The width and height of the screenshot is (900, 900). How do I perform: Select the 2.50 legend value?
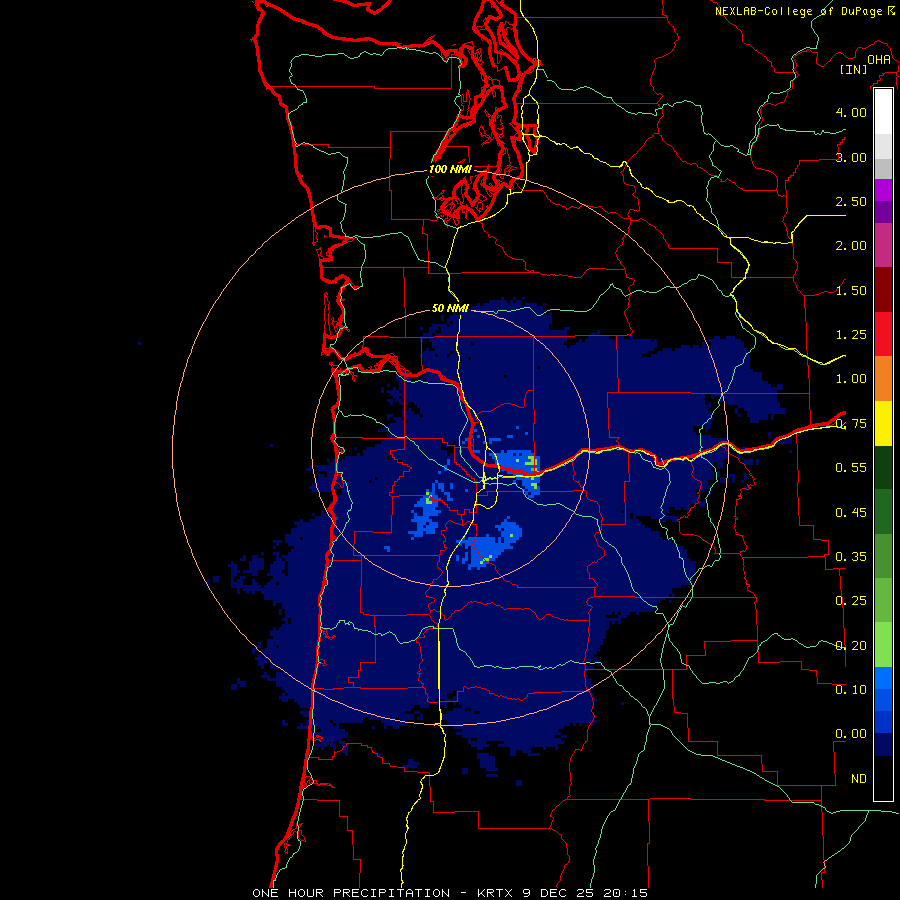pos(851,201)
